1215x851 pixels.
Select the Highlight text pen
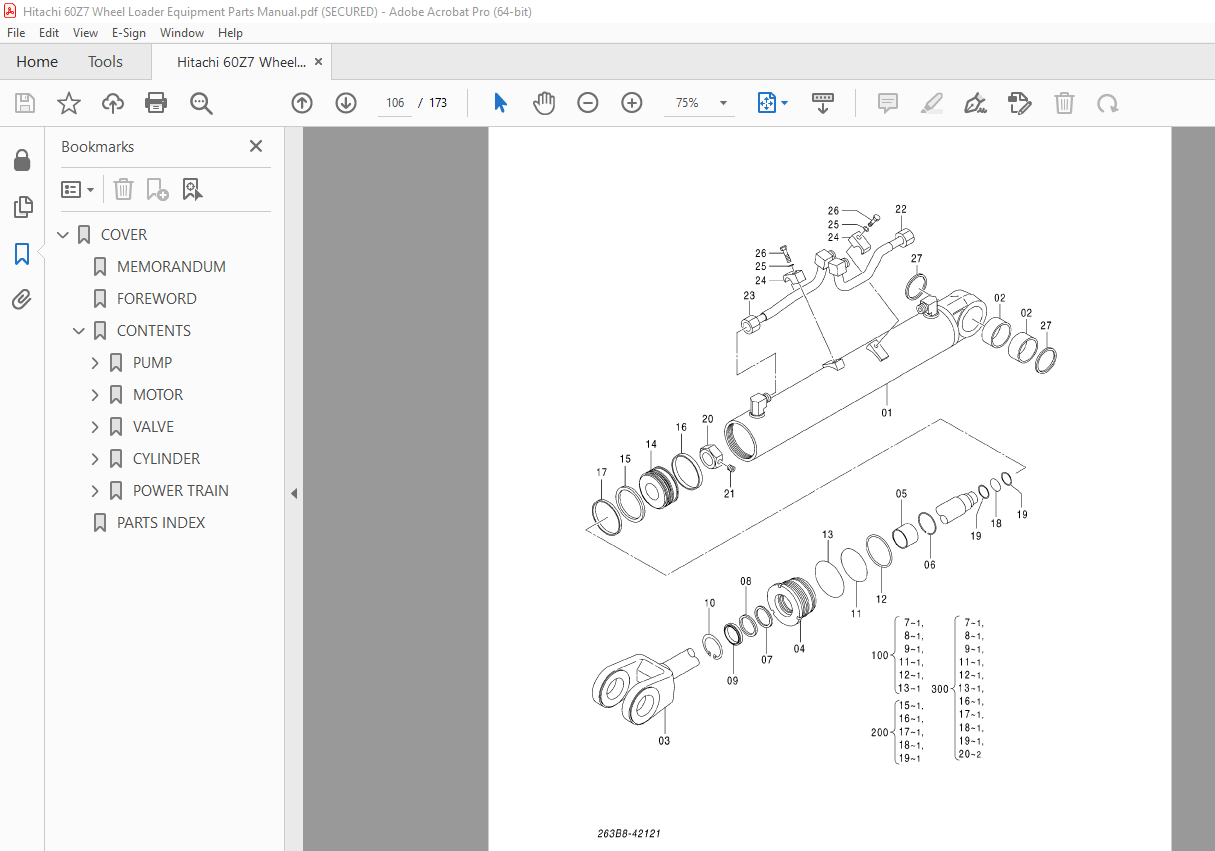(x=931, y=103)
